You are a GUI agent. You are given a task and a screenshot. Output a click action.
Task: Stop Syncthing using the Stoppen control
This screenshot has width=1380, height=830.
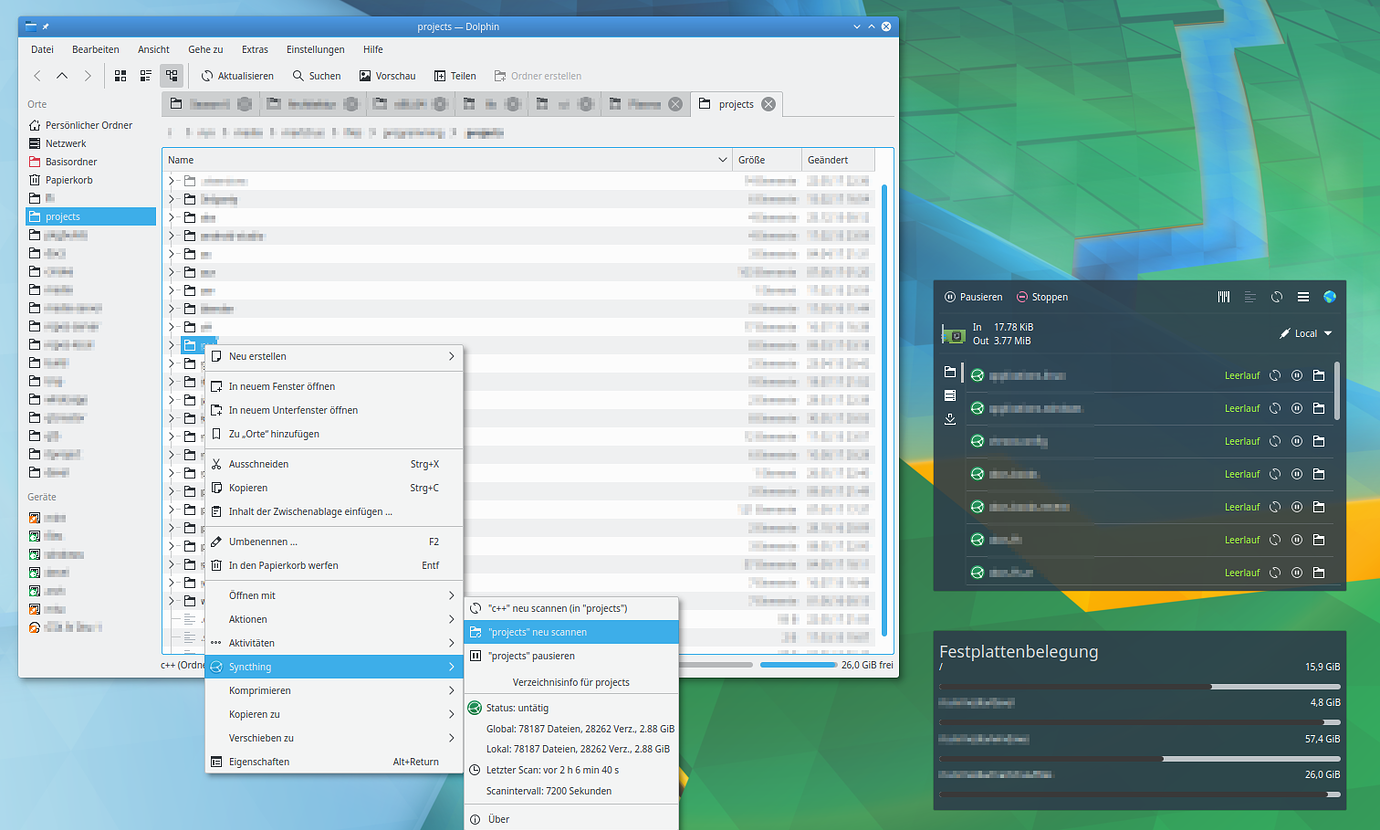(x=1041, y=296)
